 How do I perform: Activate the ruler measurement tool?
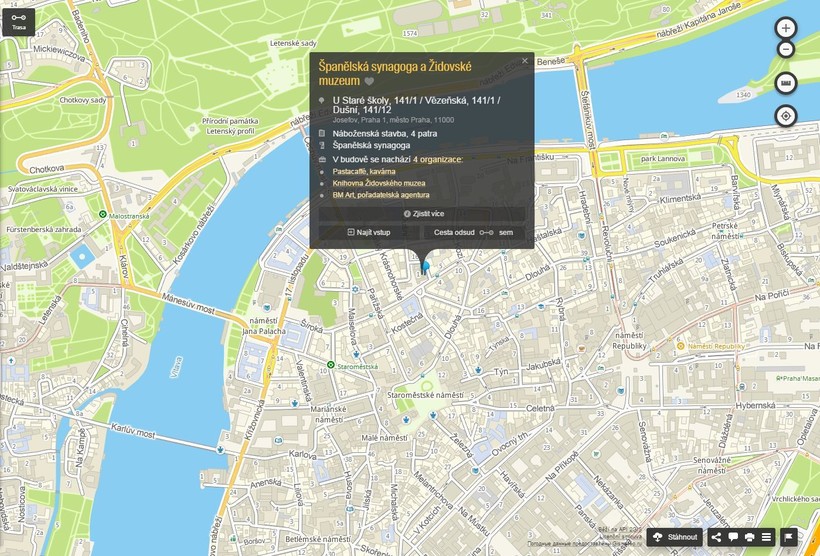coord(786,83)
